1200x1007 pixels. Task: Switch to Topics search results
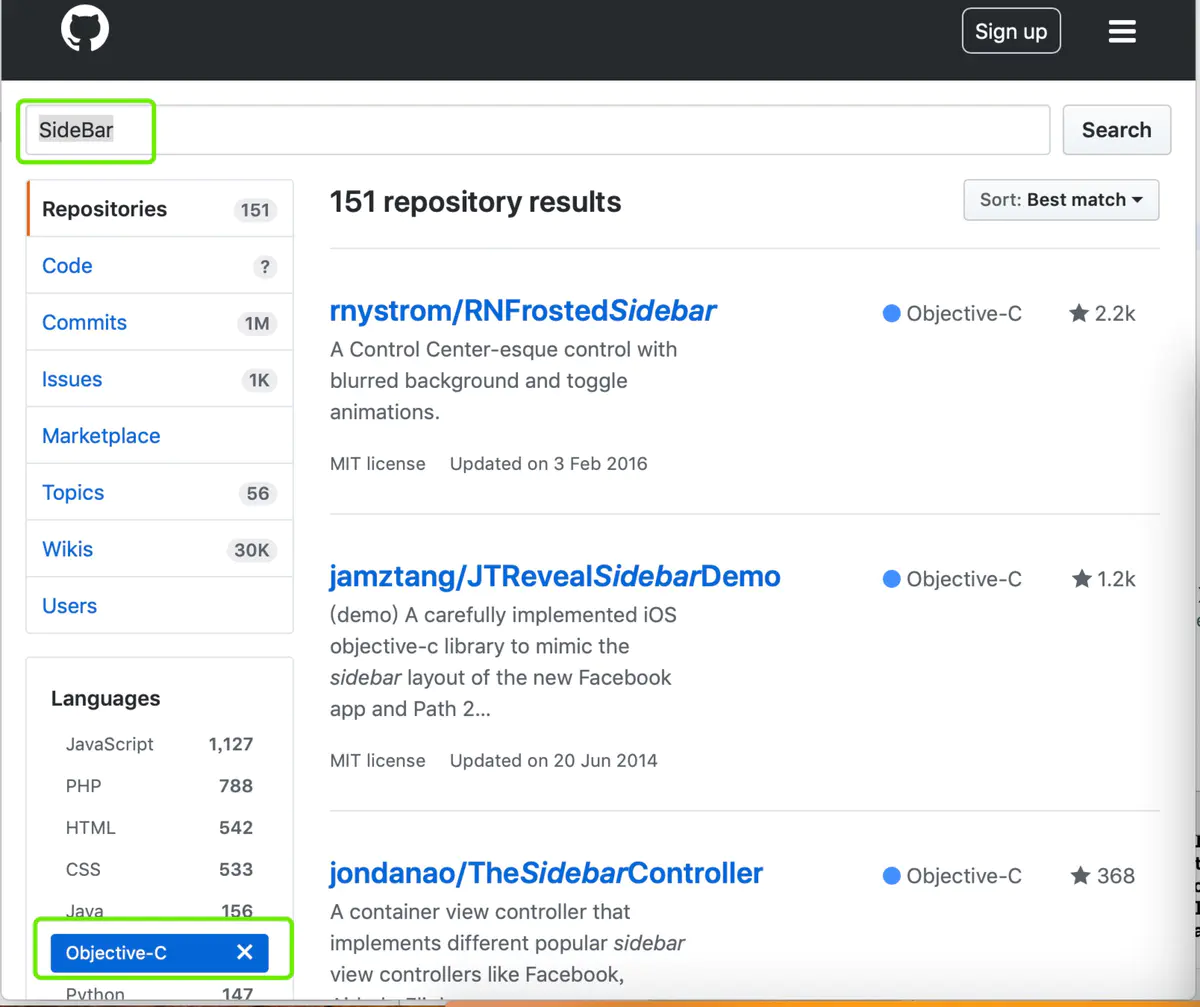point(160,492)
